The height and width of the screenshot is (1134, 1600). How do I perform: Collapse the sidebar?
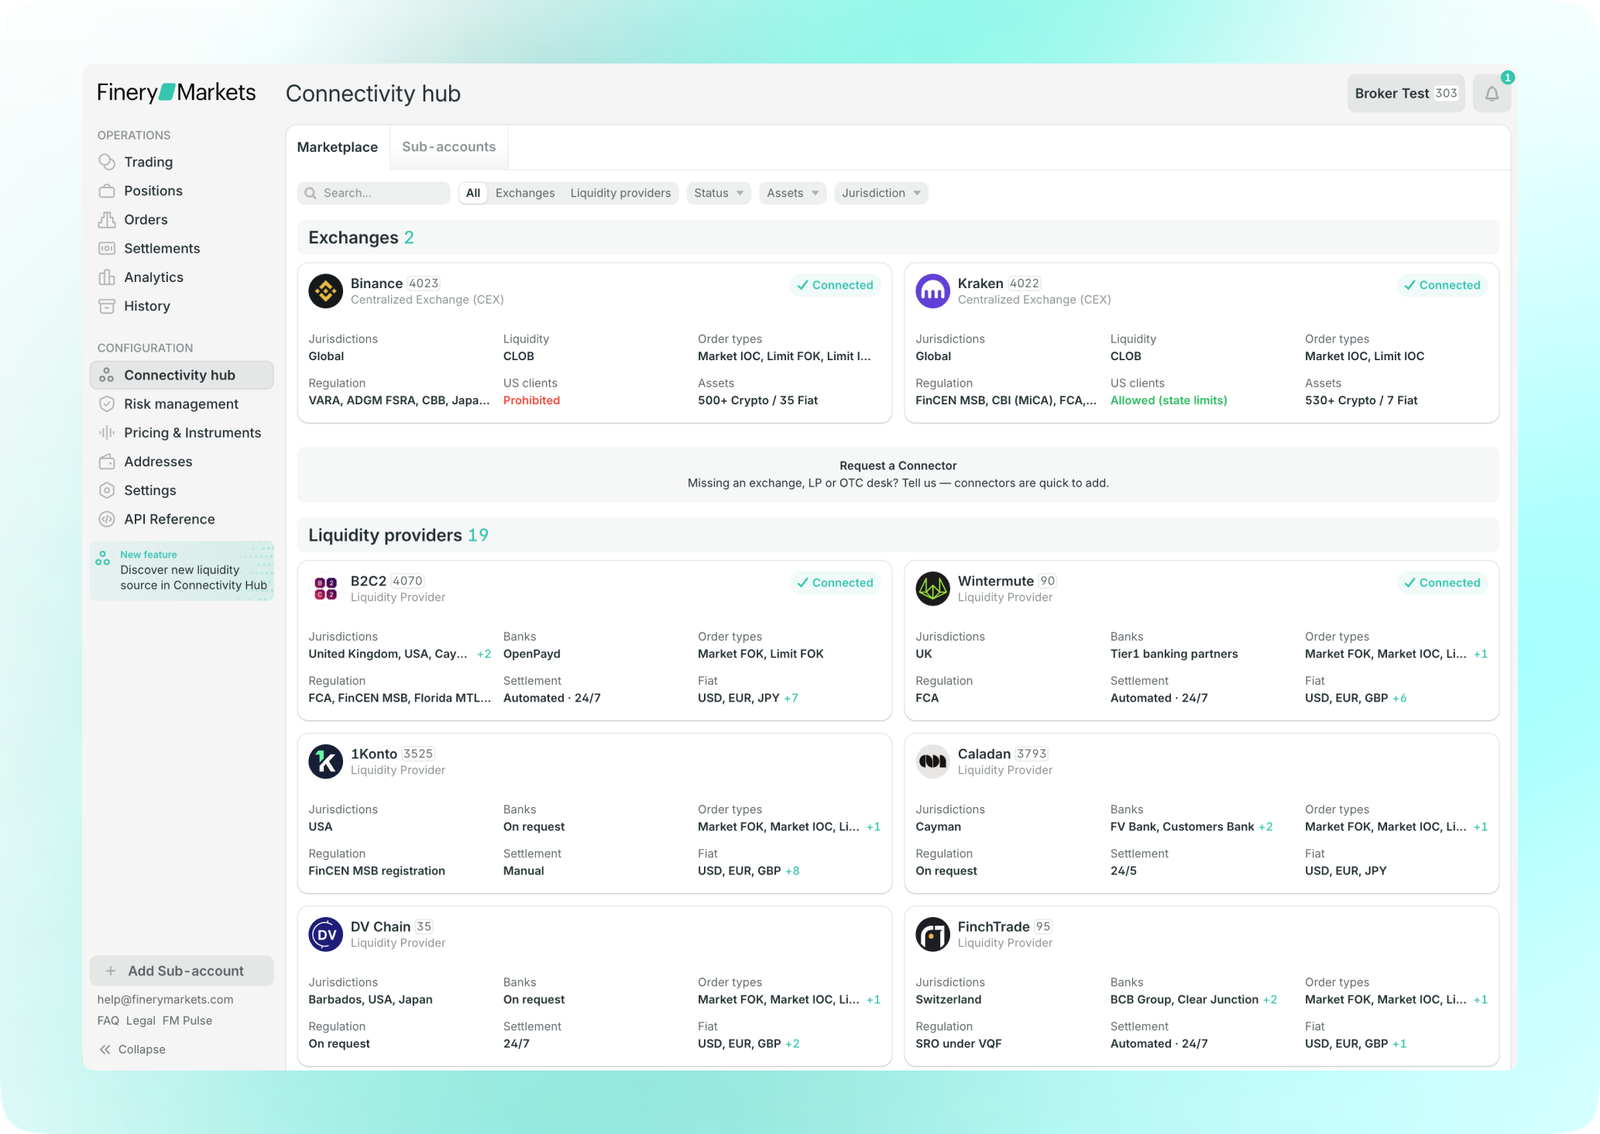coord(132,1050)
